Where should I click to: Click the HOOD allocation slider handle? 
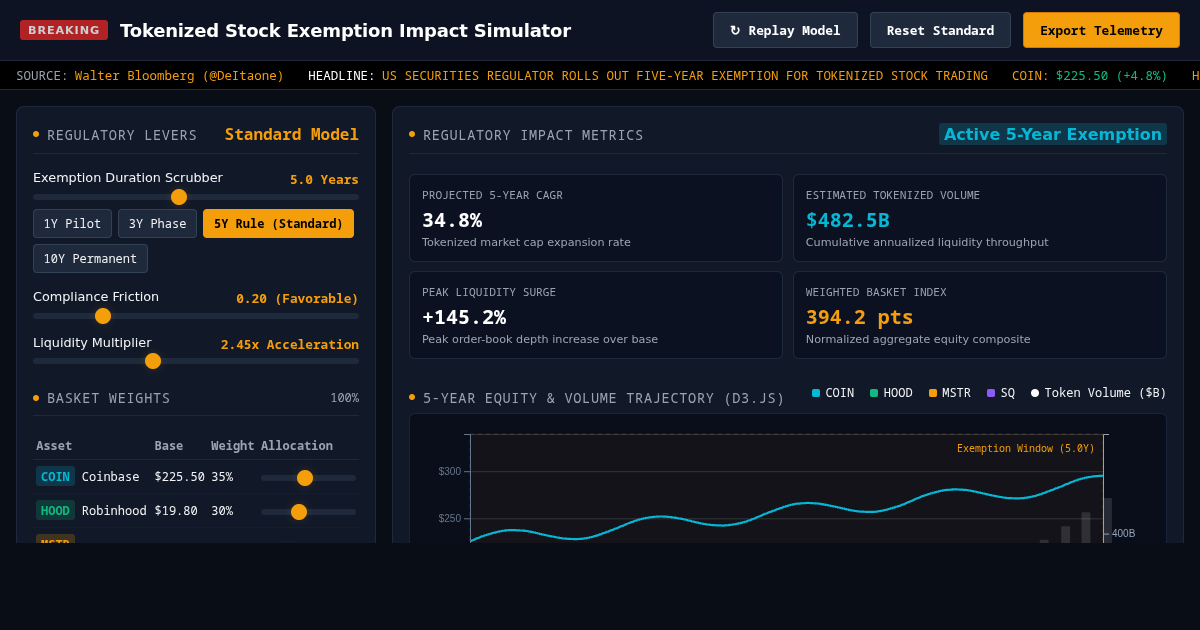(299, 512)
